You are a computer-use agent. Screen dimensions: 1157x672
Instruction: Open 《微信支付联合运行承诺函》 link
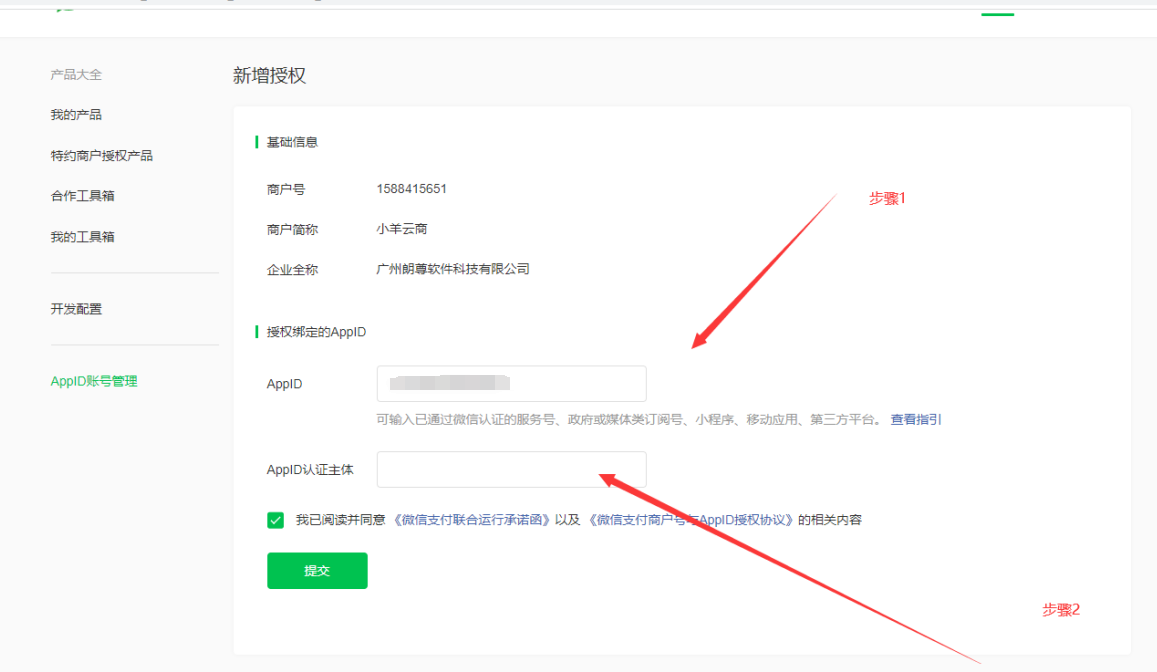pos(470,520)
